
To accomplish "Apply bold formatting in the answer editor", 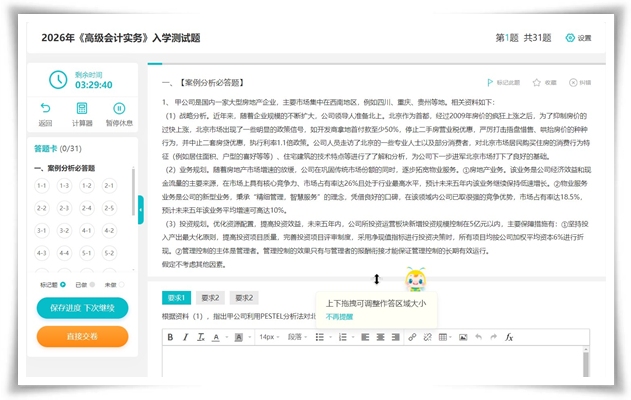I will tap(171, 337).
